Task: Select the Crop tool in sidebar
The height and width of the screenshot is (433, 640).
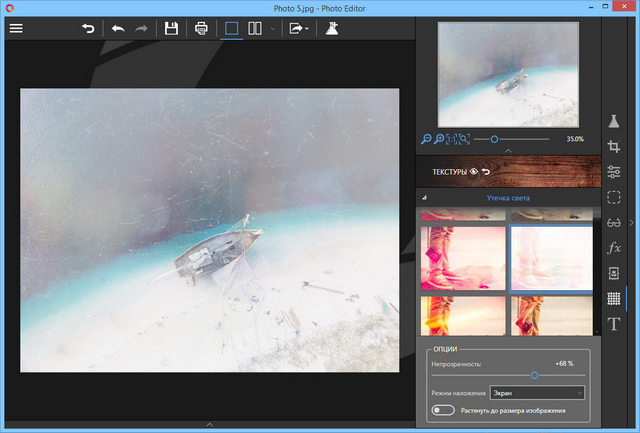Action: click(x=614, y=147)
